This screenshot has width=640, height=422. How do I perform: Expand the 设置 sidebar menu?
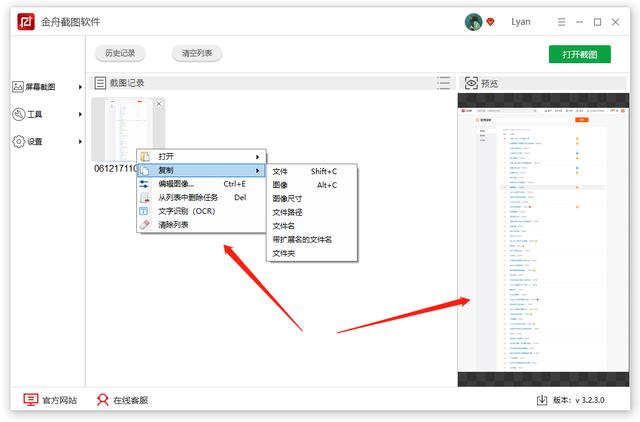pyautogui.click(x=47, y=142)
